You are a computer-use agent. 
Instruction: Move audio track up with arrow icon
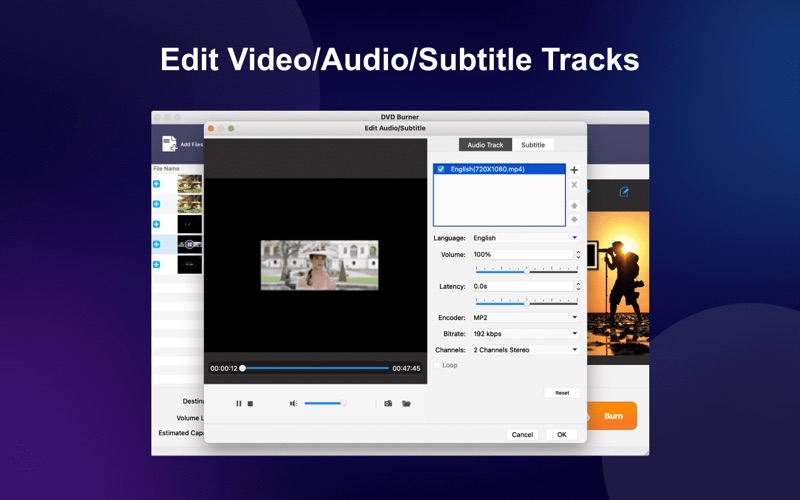click(x=574, y=206)
